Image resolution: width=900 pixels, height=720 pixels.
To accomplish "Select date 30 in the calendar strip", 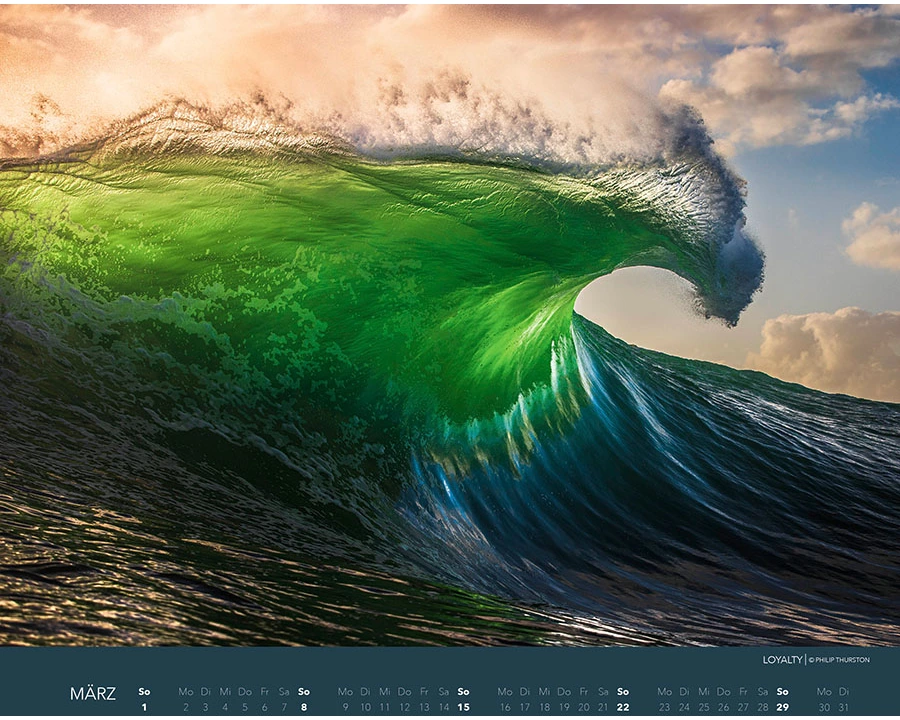I will (x=824, y=707).
